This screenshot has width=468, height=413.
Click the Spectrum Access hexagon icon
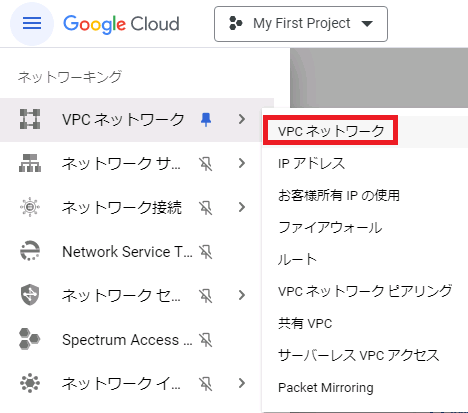pos(30,339)
